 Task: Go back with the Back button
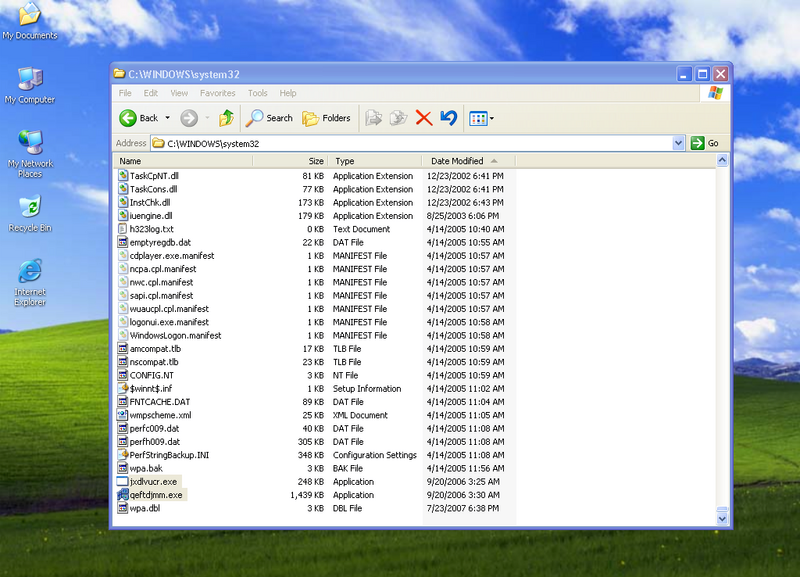138,118
